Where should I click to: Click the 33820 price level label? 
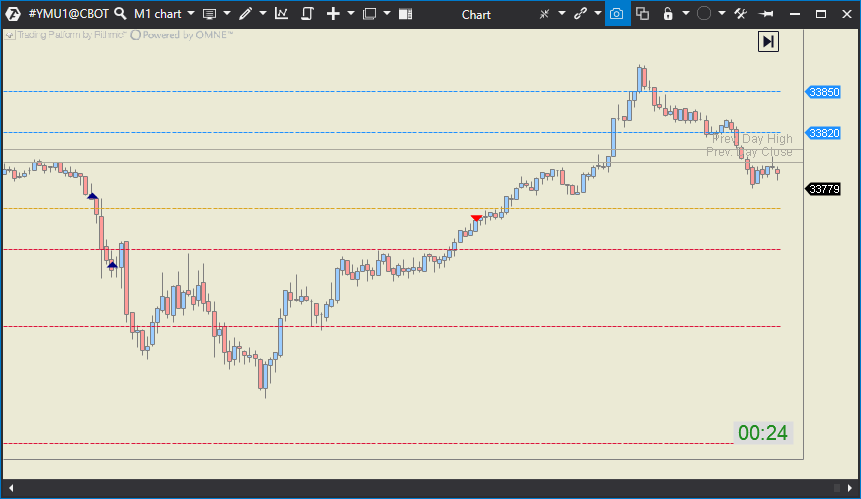pyautogui.click(x=824, y=133)
